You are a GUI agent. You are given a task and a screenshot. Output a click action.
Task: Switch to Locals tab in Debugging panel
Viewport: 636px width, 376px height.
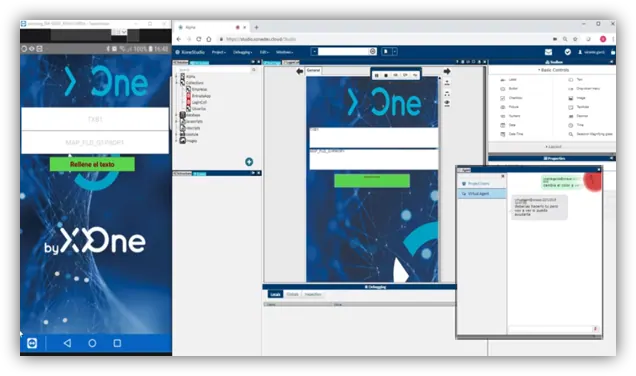click(275, 294)
